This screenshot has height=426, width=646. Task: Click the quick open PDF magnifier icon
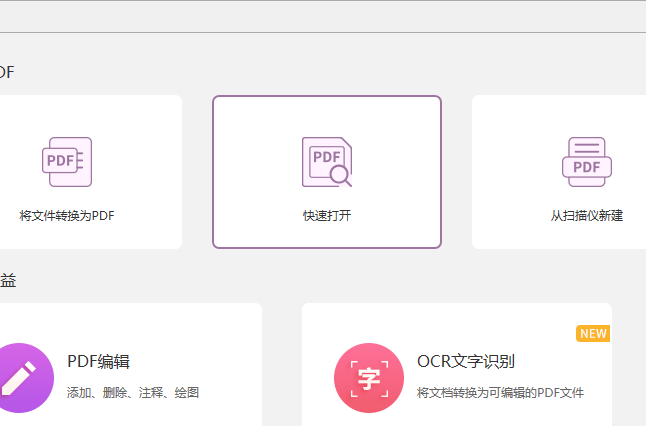[x=327, y=162]
